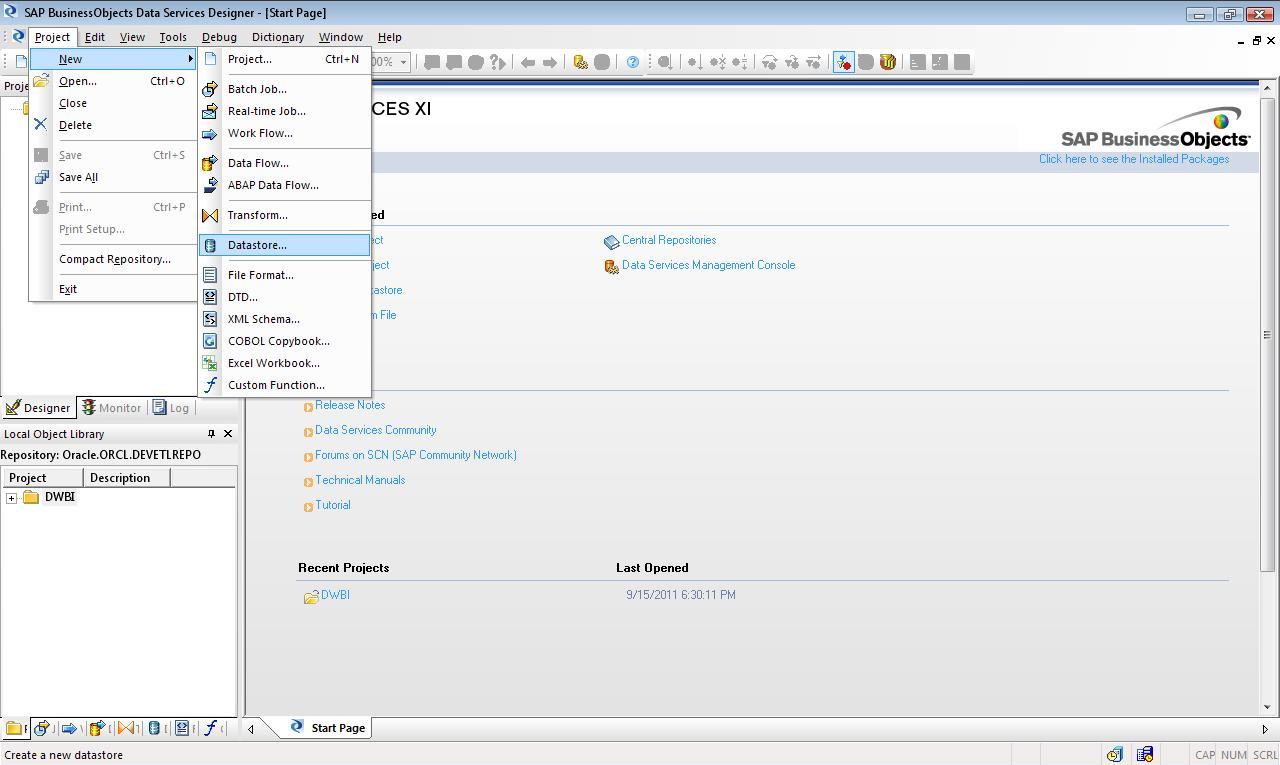This screenshot has width=1280, height=765.
Task: Open the Jobs tab icon in object library
Action: pyautogui.click(x=42, y=728)
